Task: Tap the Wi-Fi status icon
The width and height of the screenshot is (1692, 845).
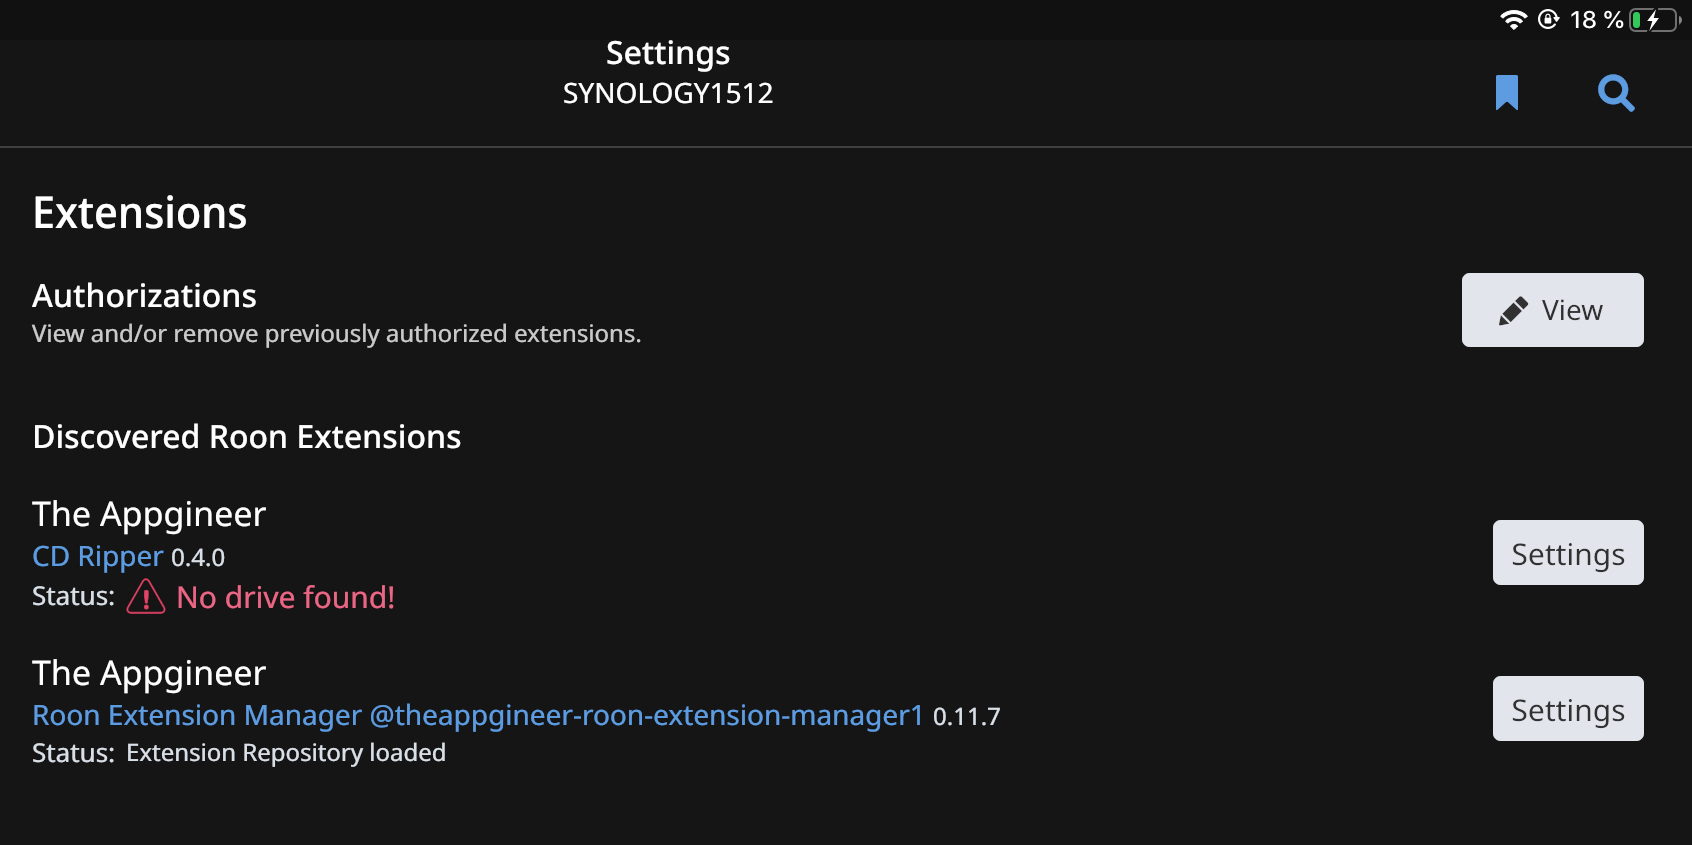Action: pyautogui.click(x=1513, y=20)
